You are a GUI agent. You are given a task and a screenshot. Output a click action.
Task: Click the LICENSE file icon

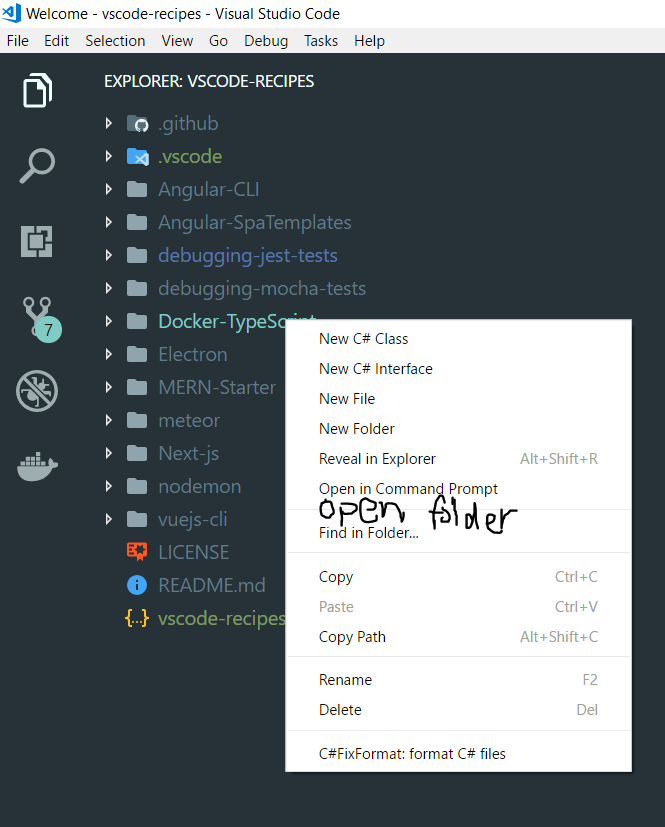[x=138, y=552]
